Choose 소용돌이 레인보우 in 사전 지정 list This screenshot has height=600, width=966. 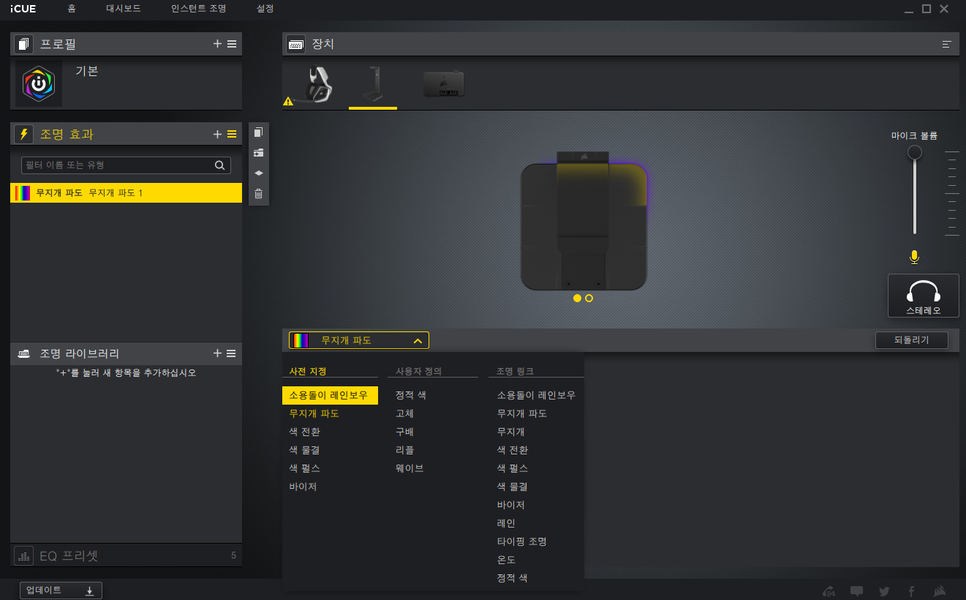[330, 395]
